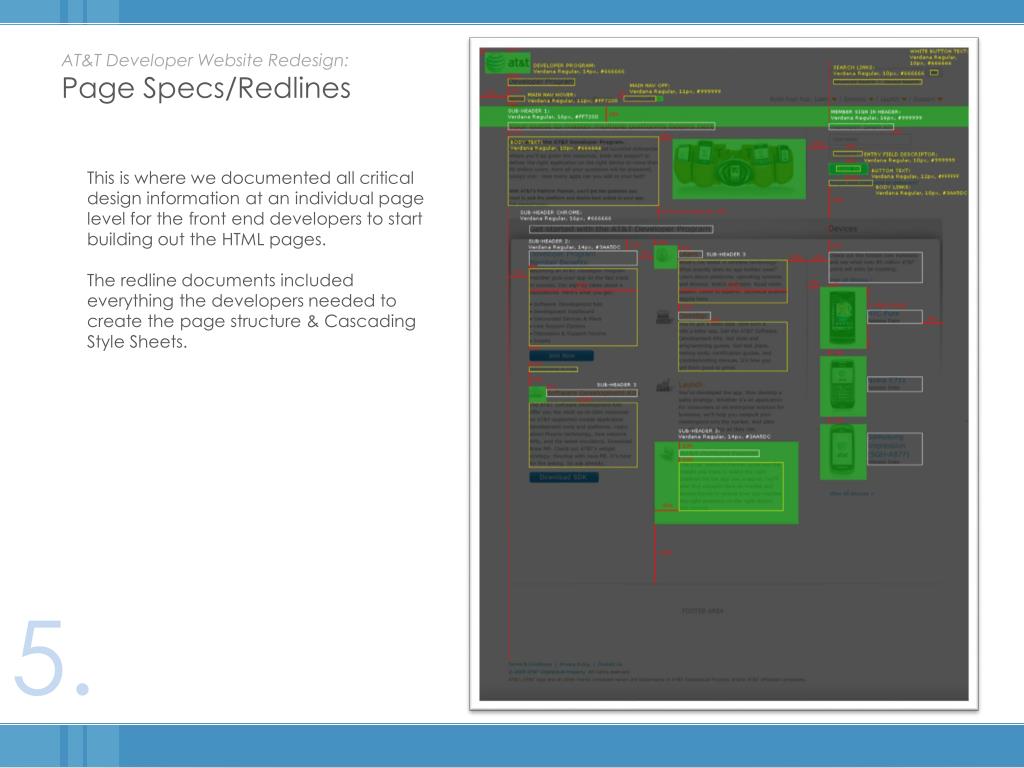Image resolution: width=1024 pixels, height=768 pixels.
Task: Select the first device phone thumbnail
Action: click(x=843, y=318)
